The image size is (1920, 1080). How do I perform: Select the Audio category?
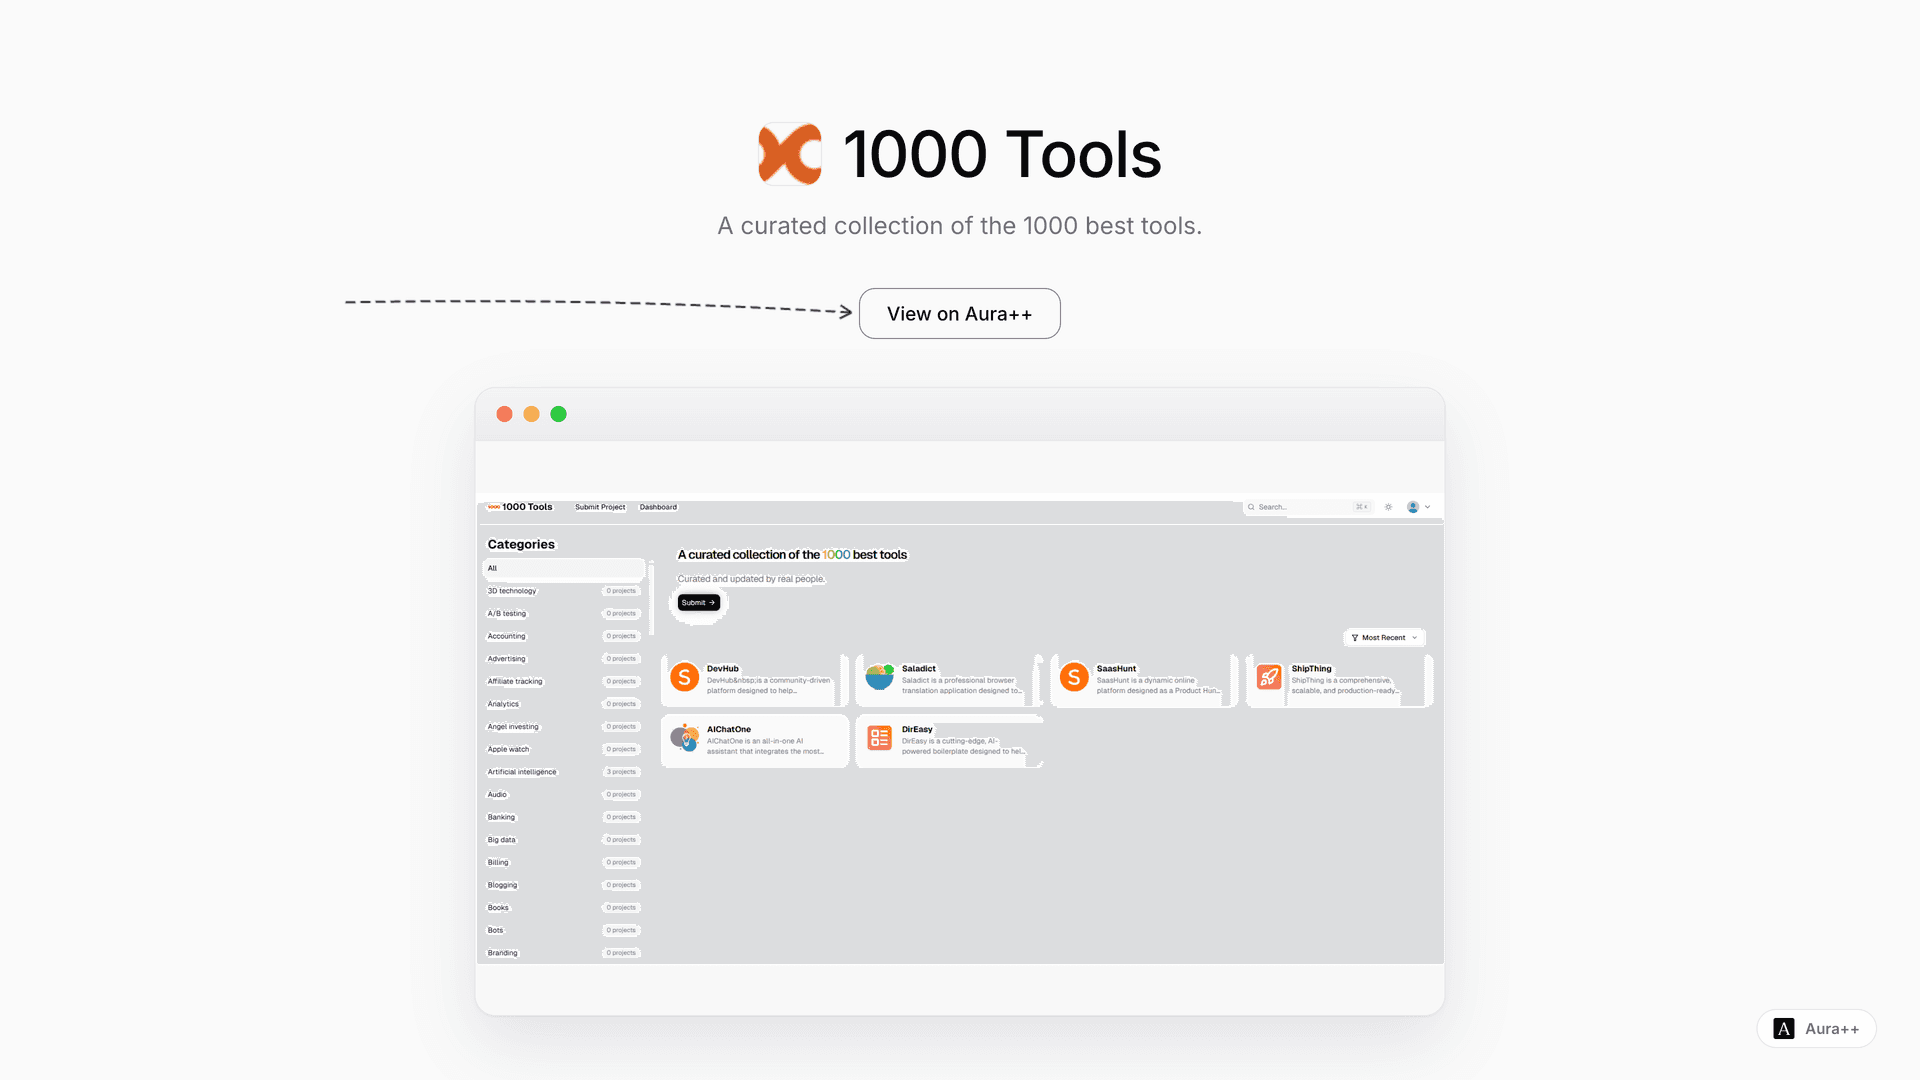pyautogui.click(x=497, y=795)
